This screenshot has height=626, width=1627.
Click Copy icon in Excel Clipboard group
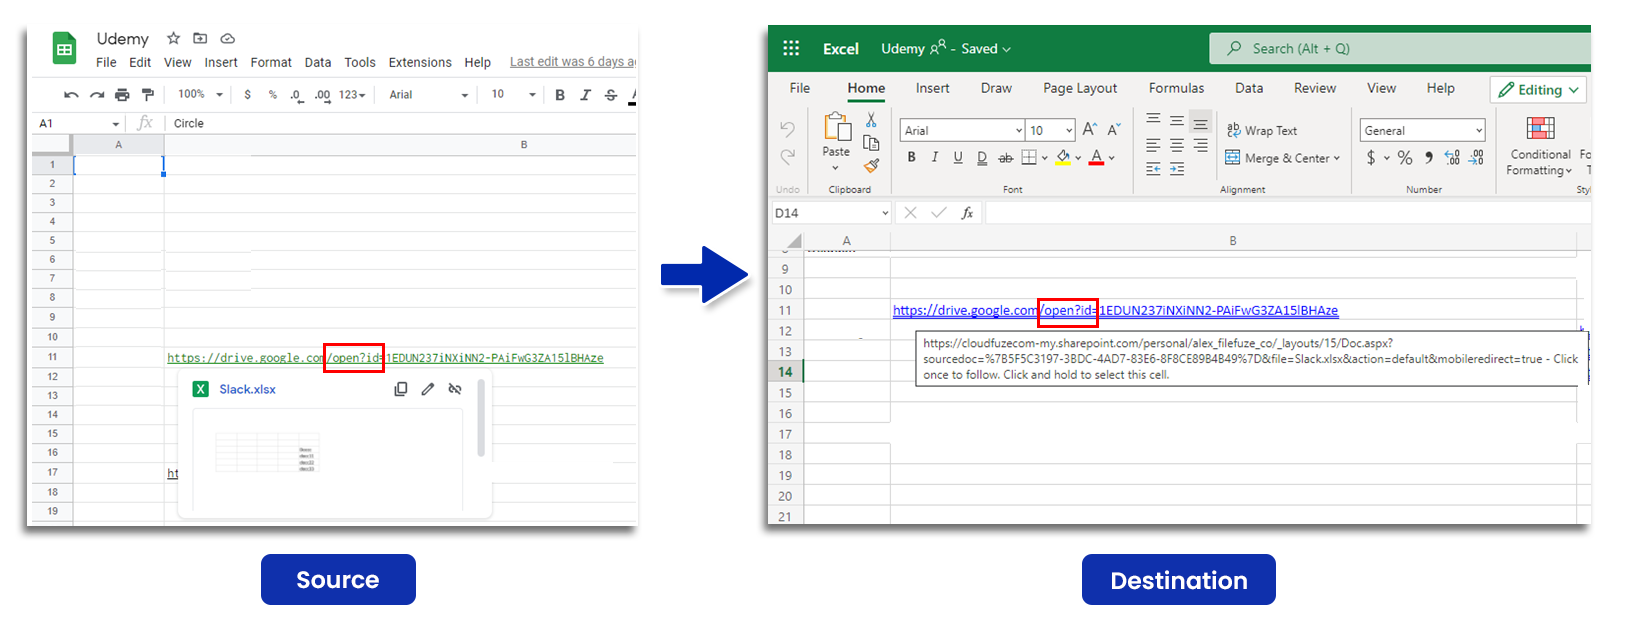click(x=871, y=142)
